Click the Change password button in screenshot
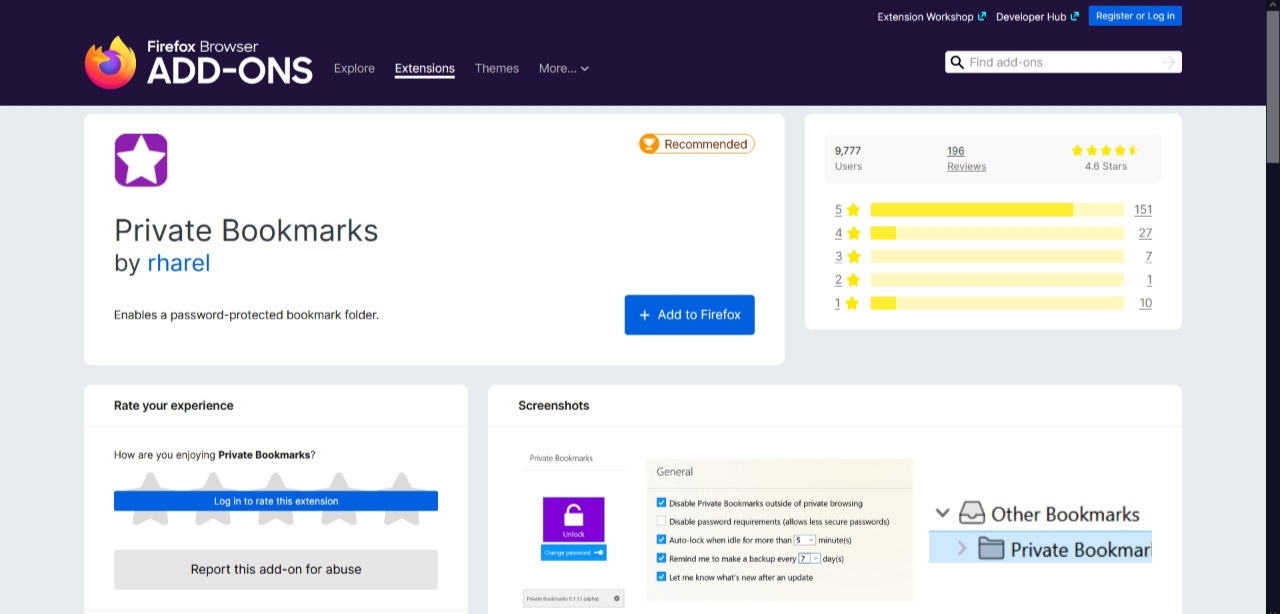This screenshot has height=614, width=1280. coord(573,553)
